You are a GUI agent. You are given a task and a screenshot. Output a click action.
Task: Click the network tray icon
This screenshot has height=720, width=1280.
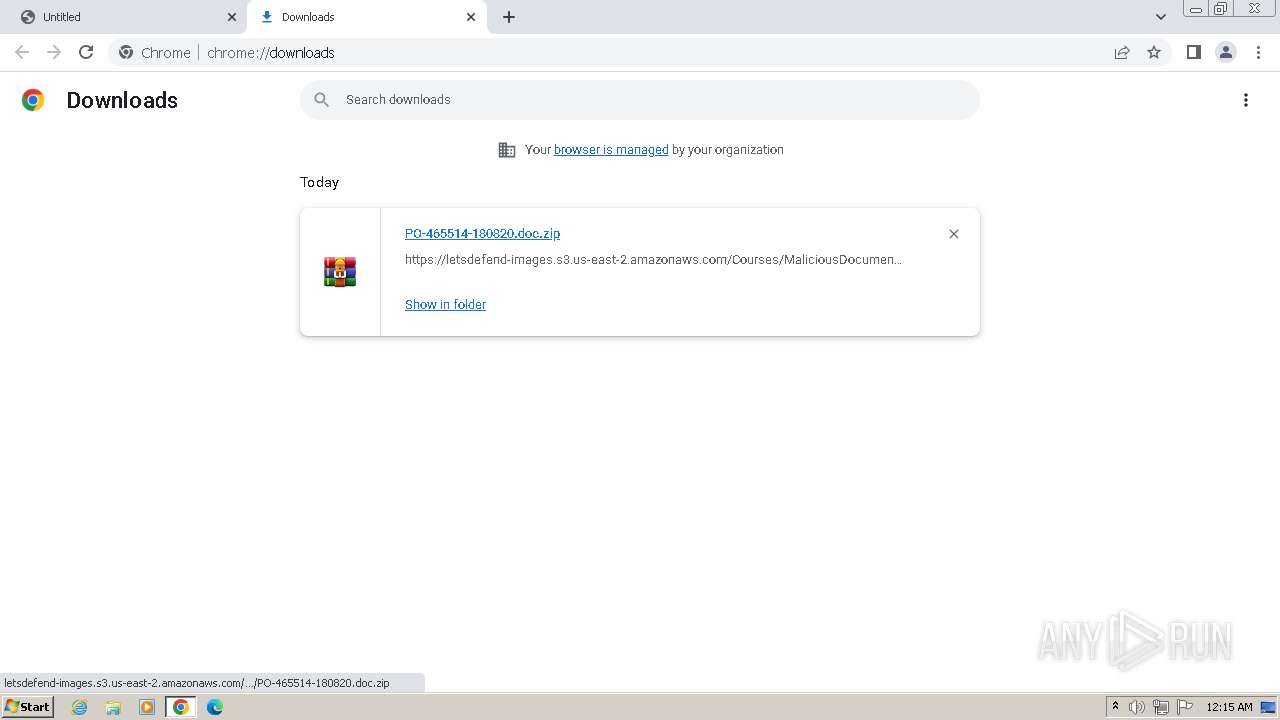pyautogui.click(x=1161, y=707)
